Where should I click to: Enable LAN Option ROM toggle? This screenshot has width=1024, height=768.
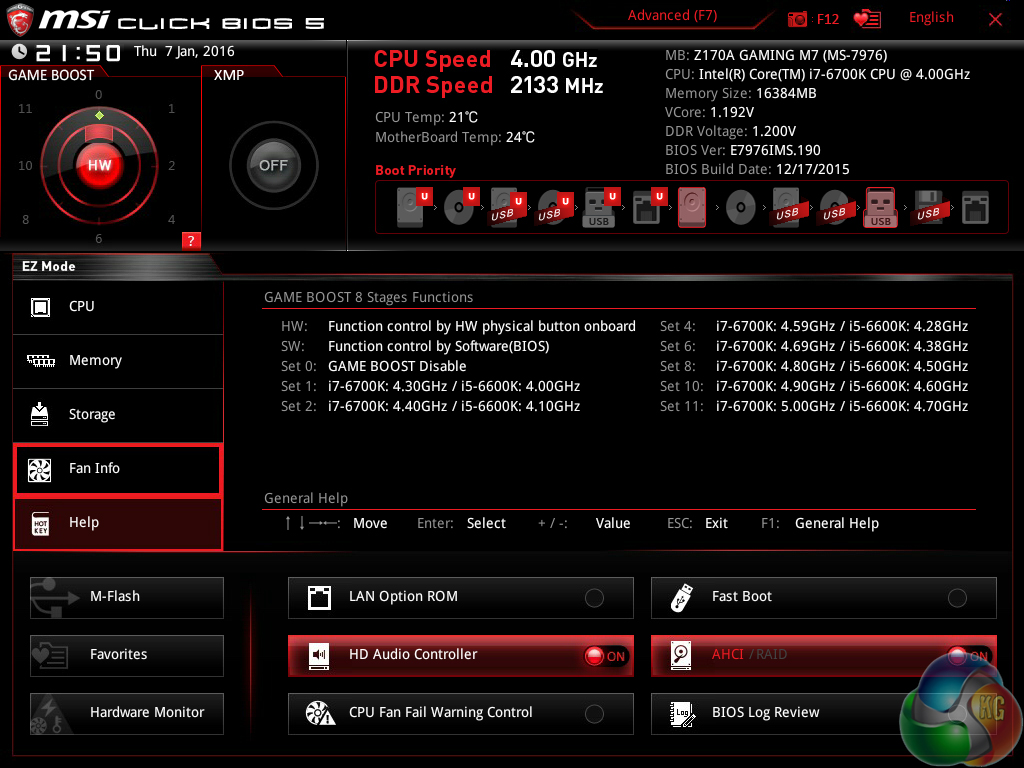click(x=594, y=598)
